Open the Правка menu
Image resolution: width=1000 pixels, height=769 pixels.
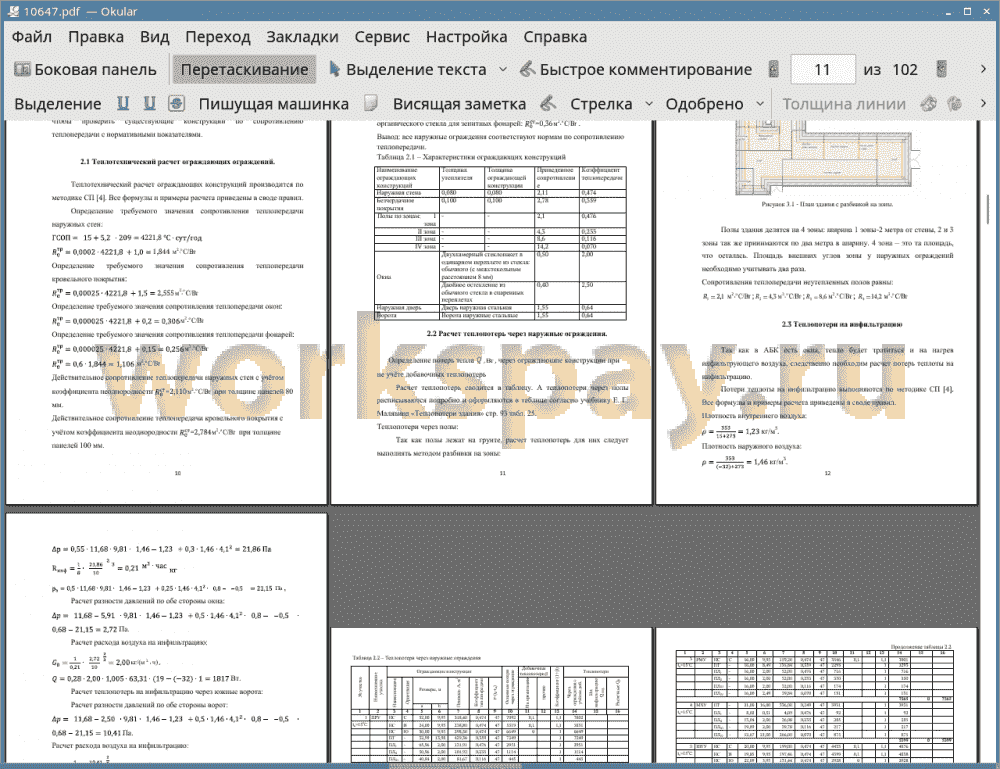[96, 37]
